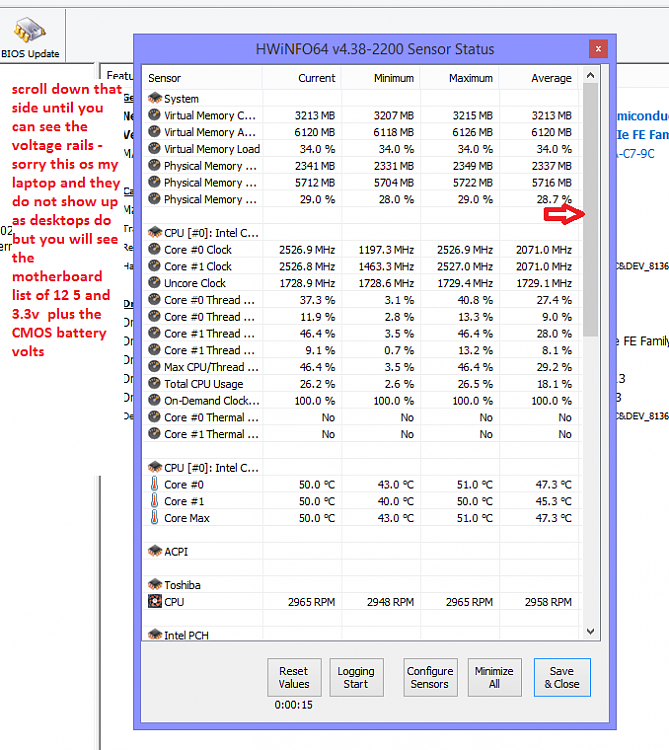The height and width of the screenshot is (750, 669).
Task: Click the Toshiba group chip icon
Action: (154, 585)
